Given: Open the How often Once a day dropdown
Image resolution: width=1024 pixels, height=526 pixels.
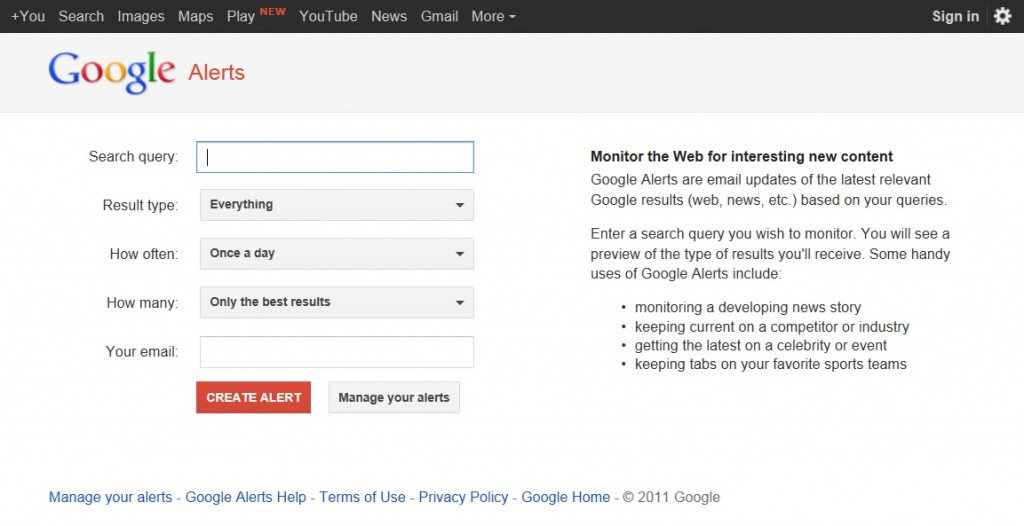Looking at the screenshot, I should pos(337,254).
